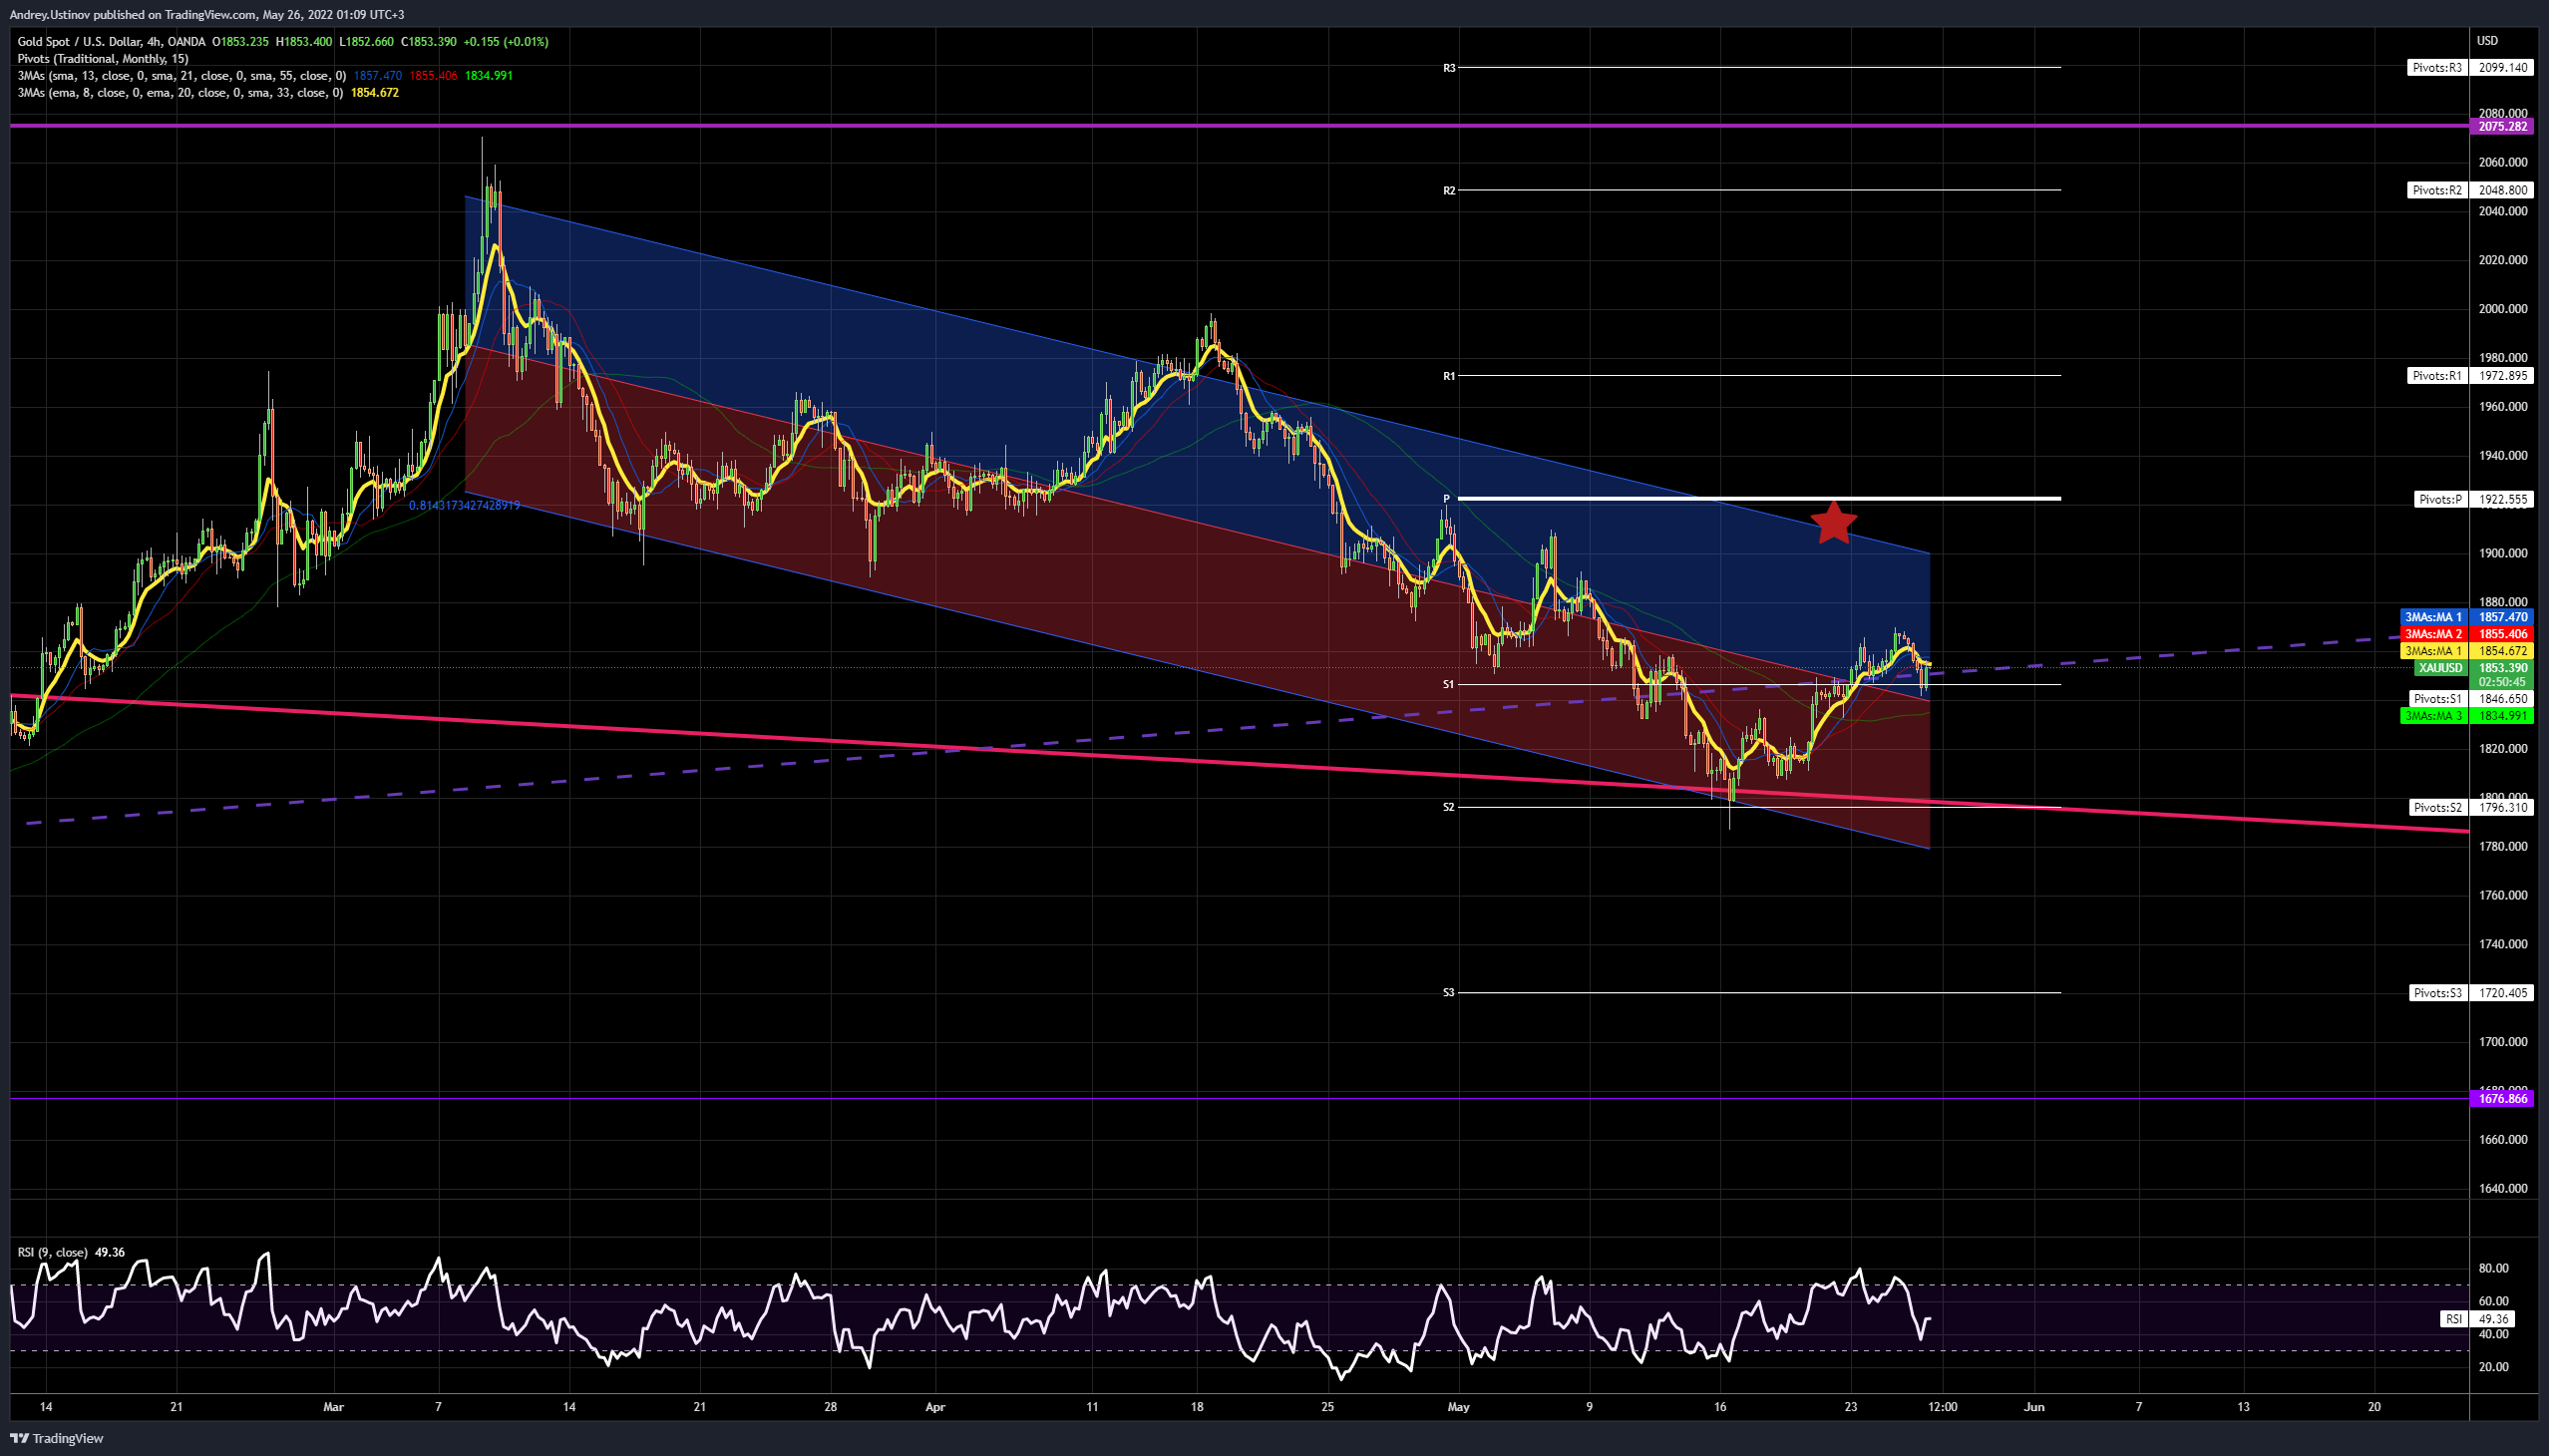Click the 80.00 RSI axis label
This screenshot has height=1456, width=2549.
click(x=2494, y=1268)
